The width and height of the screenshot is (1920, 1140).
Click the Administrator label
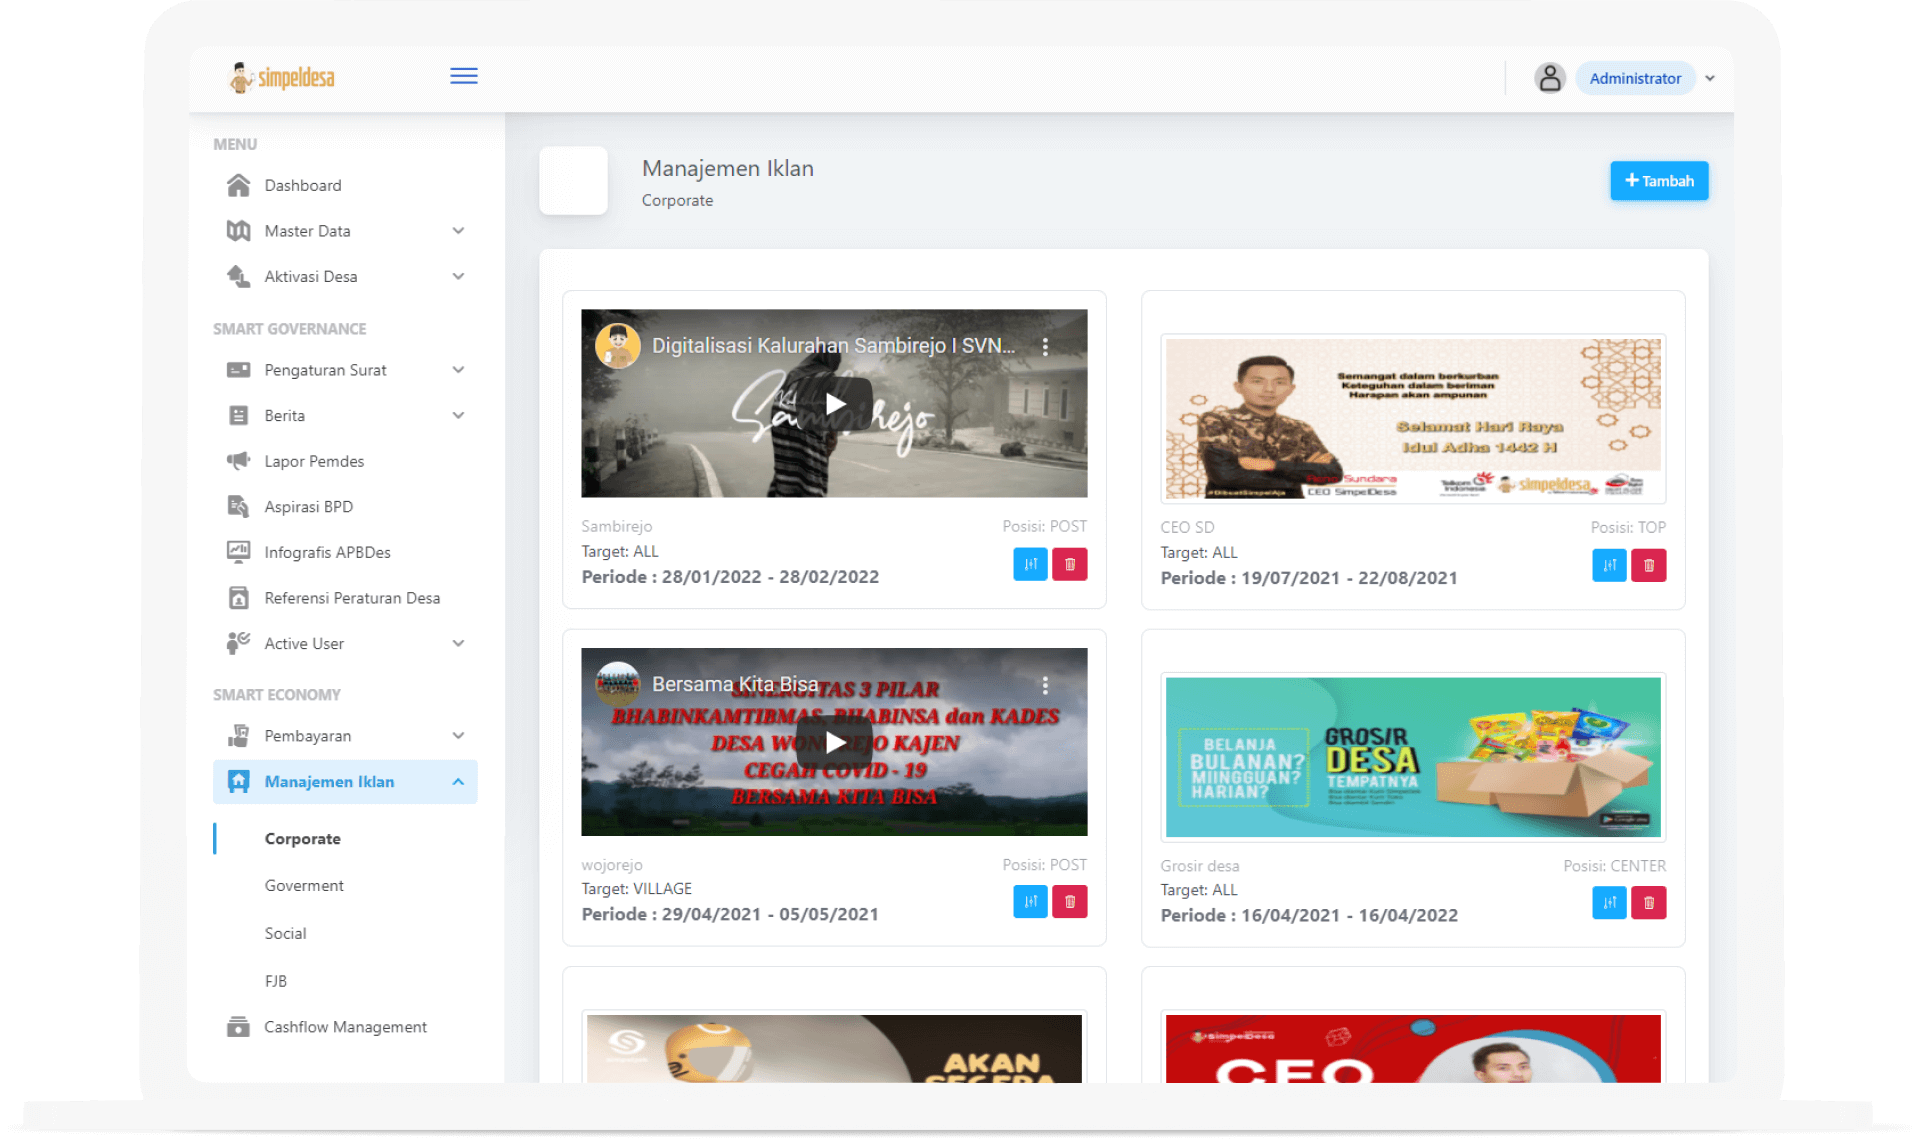pyautogui.click(x=1635, y=78)
